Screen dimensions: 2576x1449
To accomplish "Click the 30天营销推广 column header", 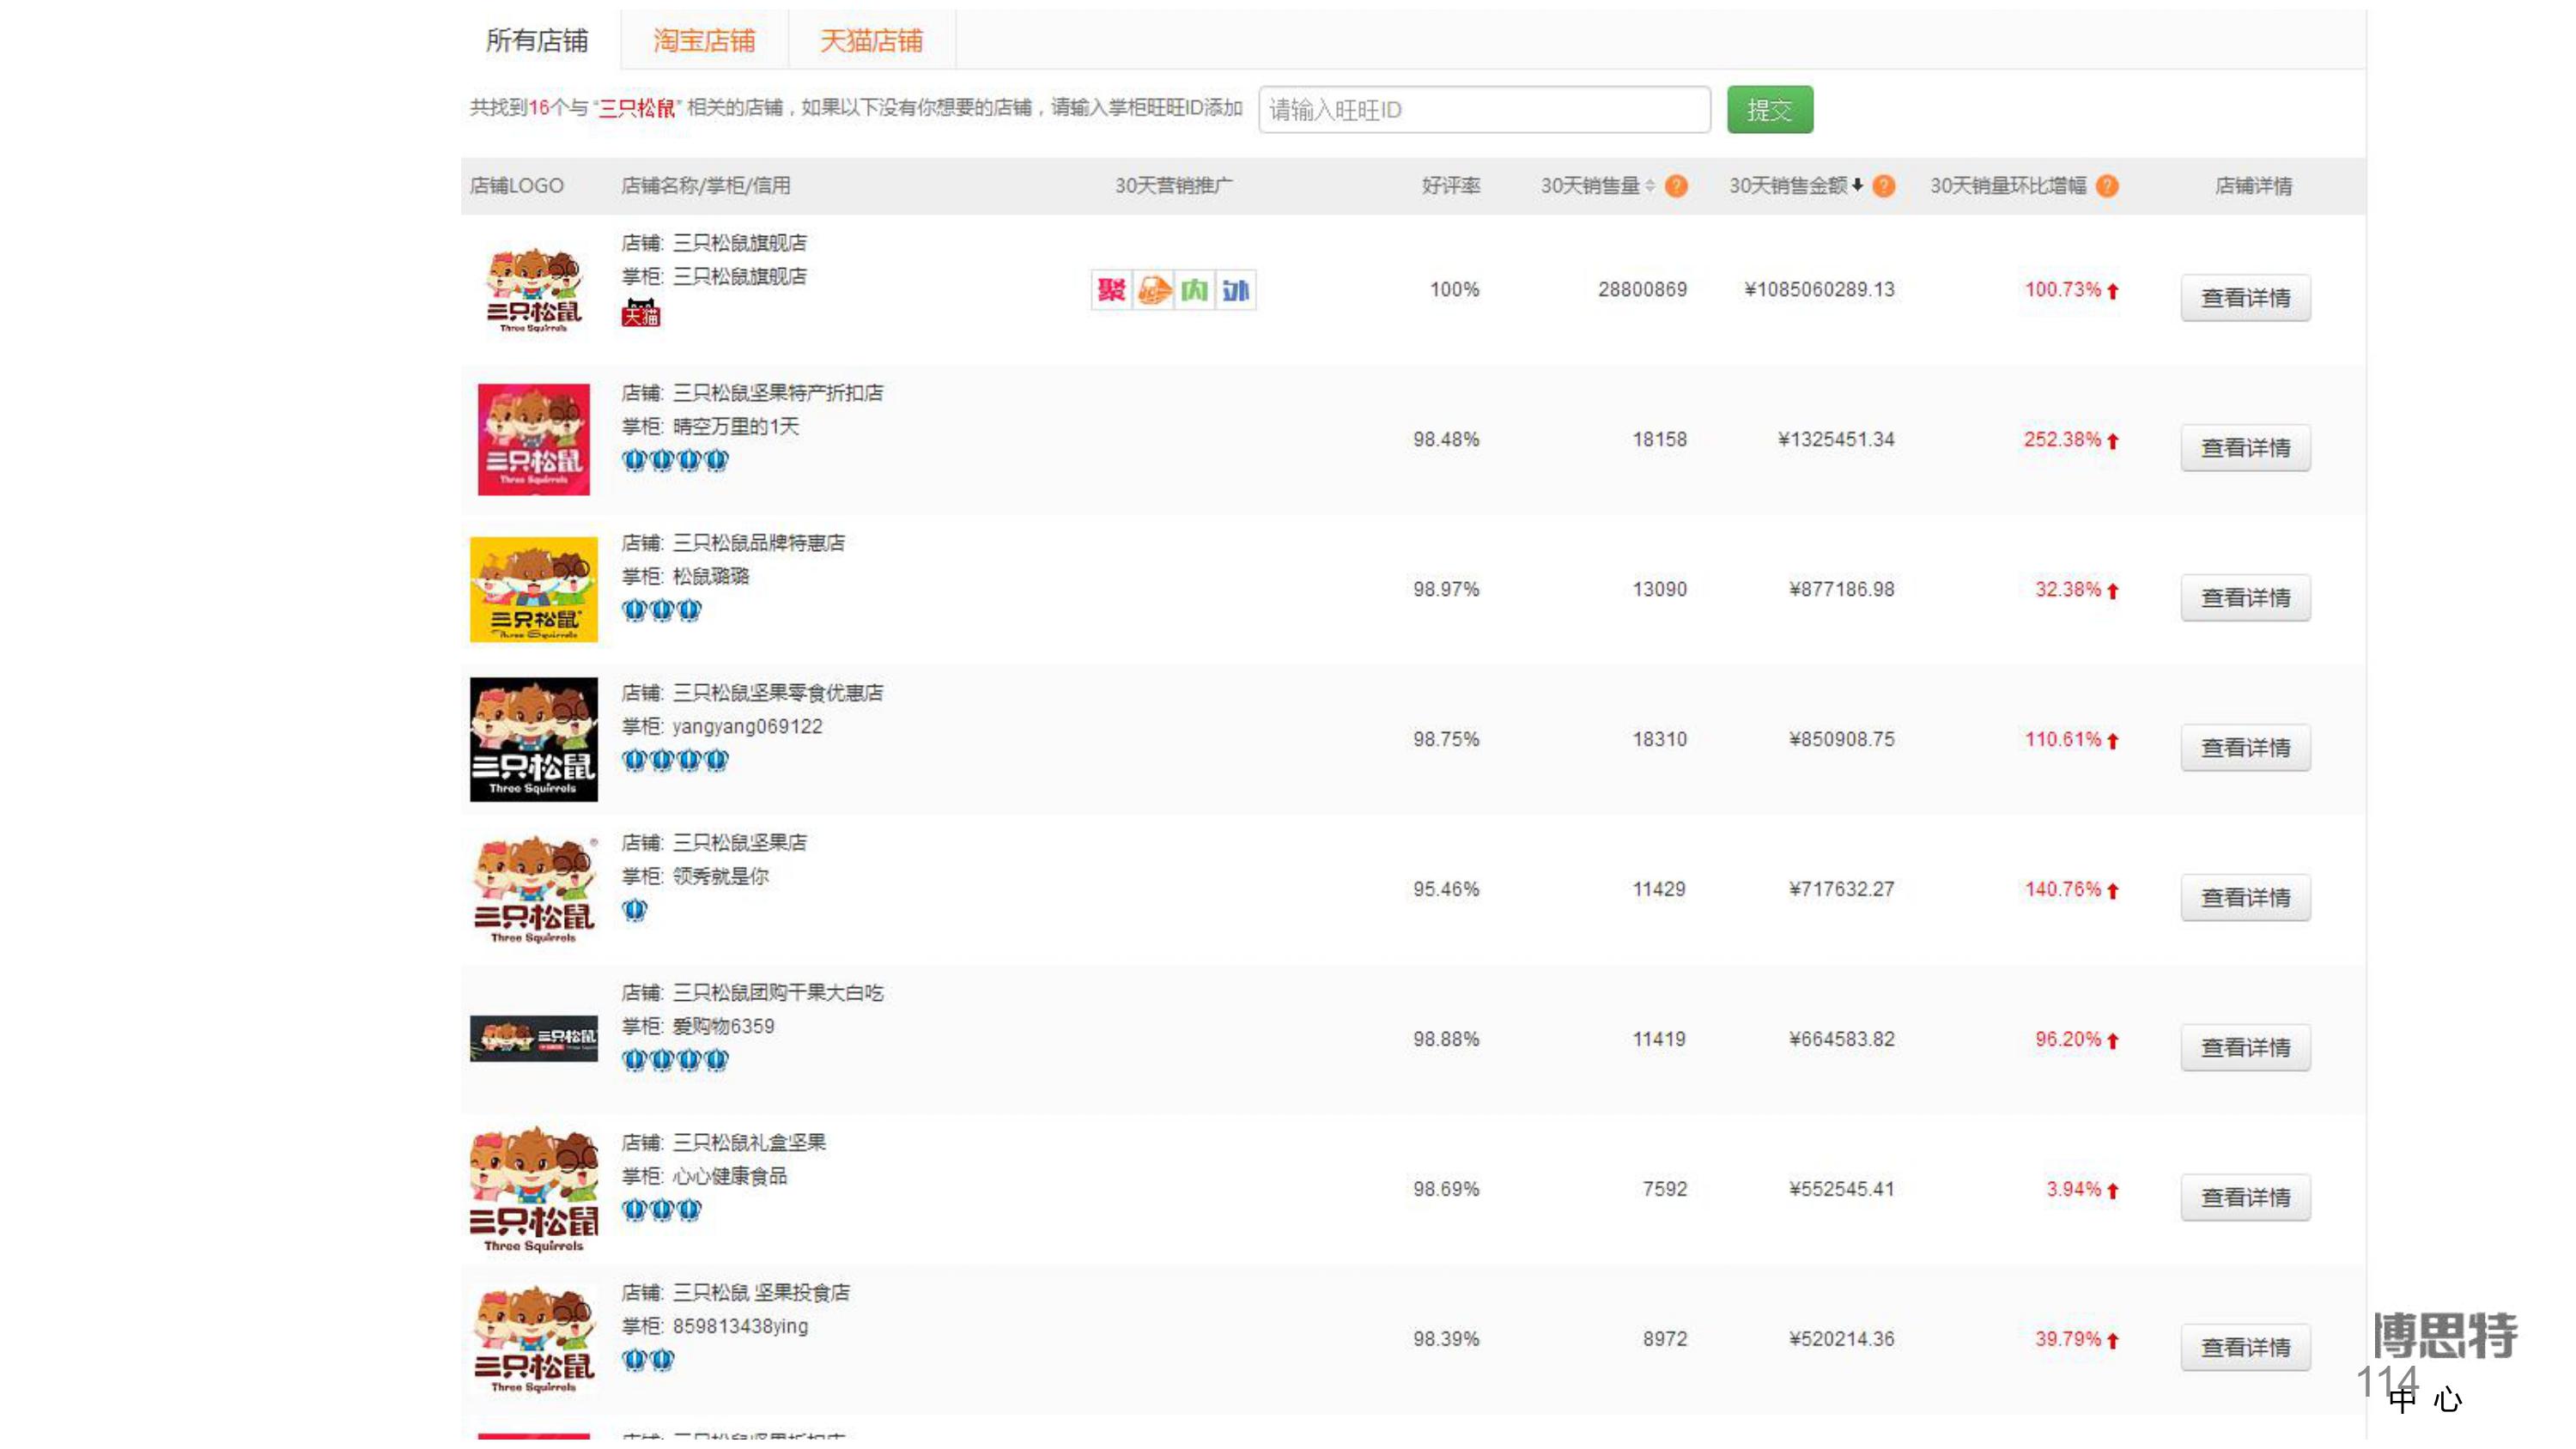I will [x=1174, y=186].
